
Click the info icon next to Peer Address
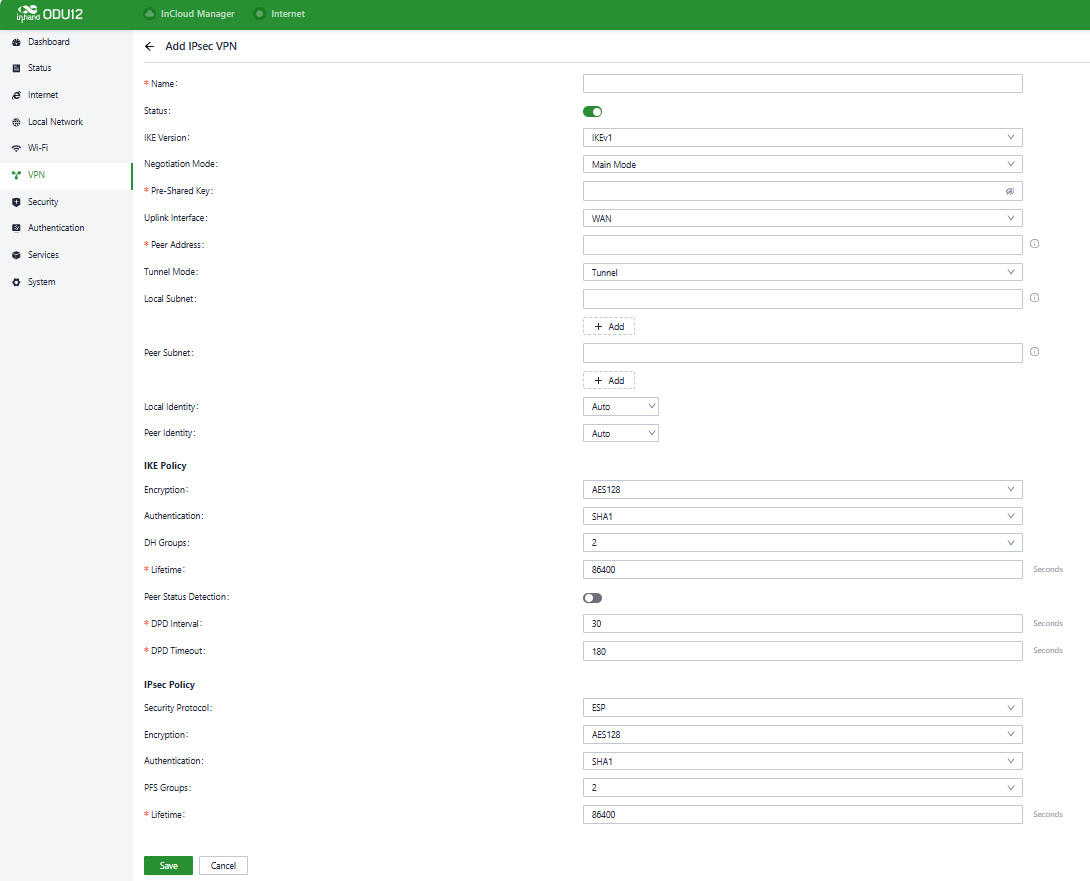click(x=1034, y=244)
